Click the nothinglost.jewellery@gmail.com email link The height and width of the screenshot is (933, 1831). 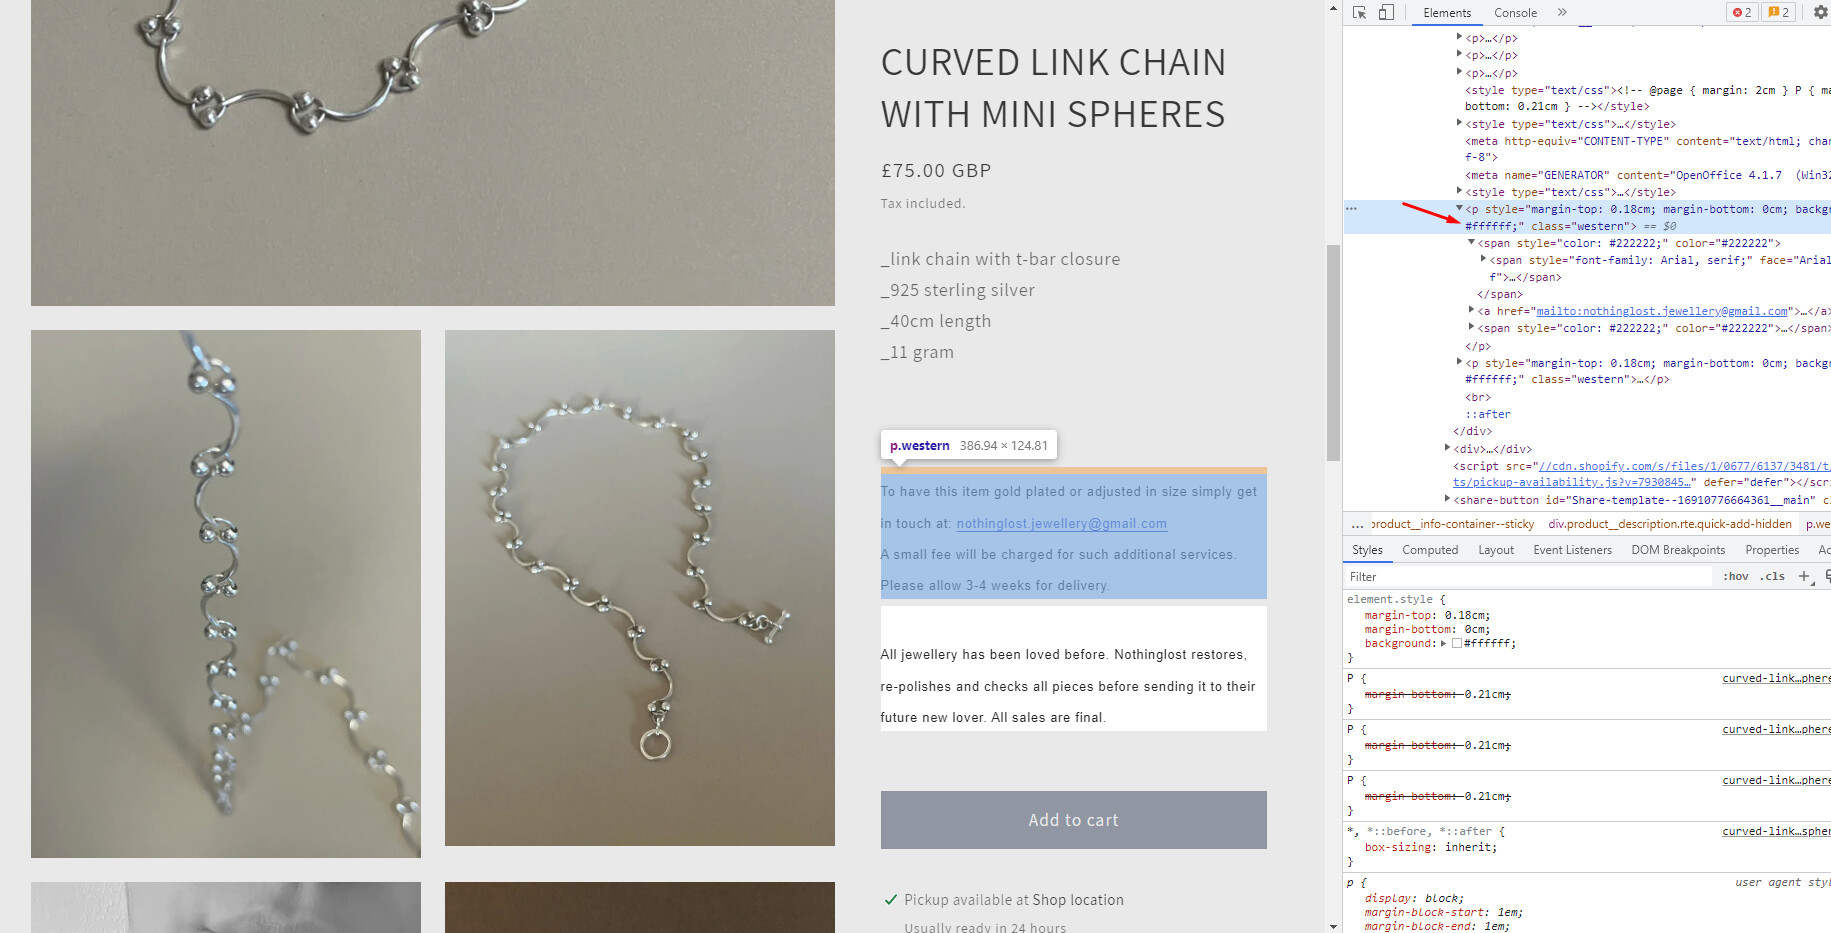tap(1061, 523)
